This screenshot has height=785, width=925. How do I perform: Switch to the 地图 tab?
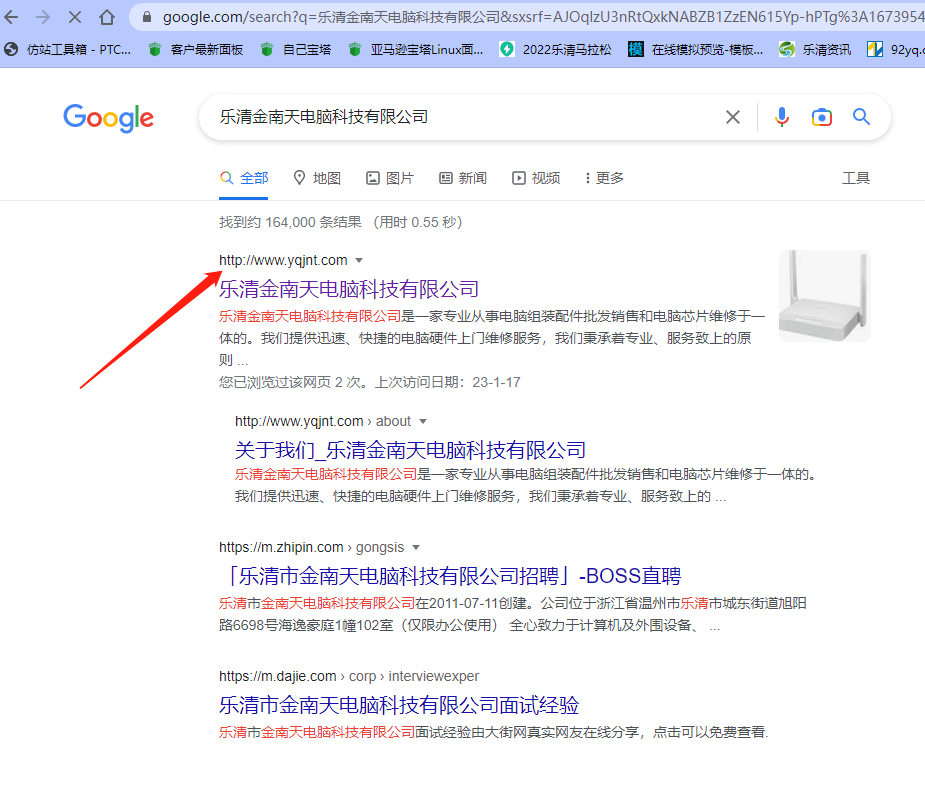pos(317,178)
